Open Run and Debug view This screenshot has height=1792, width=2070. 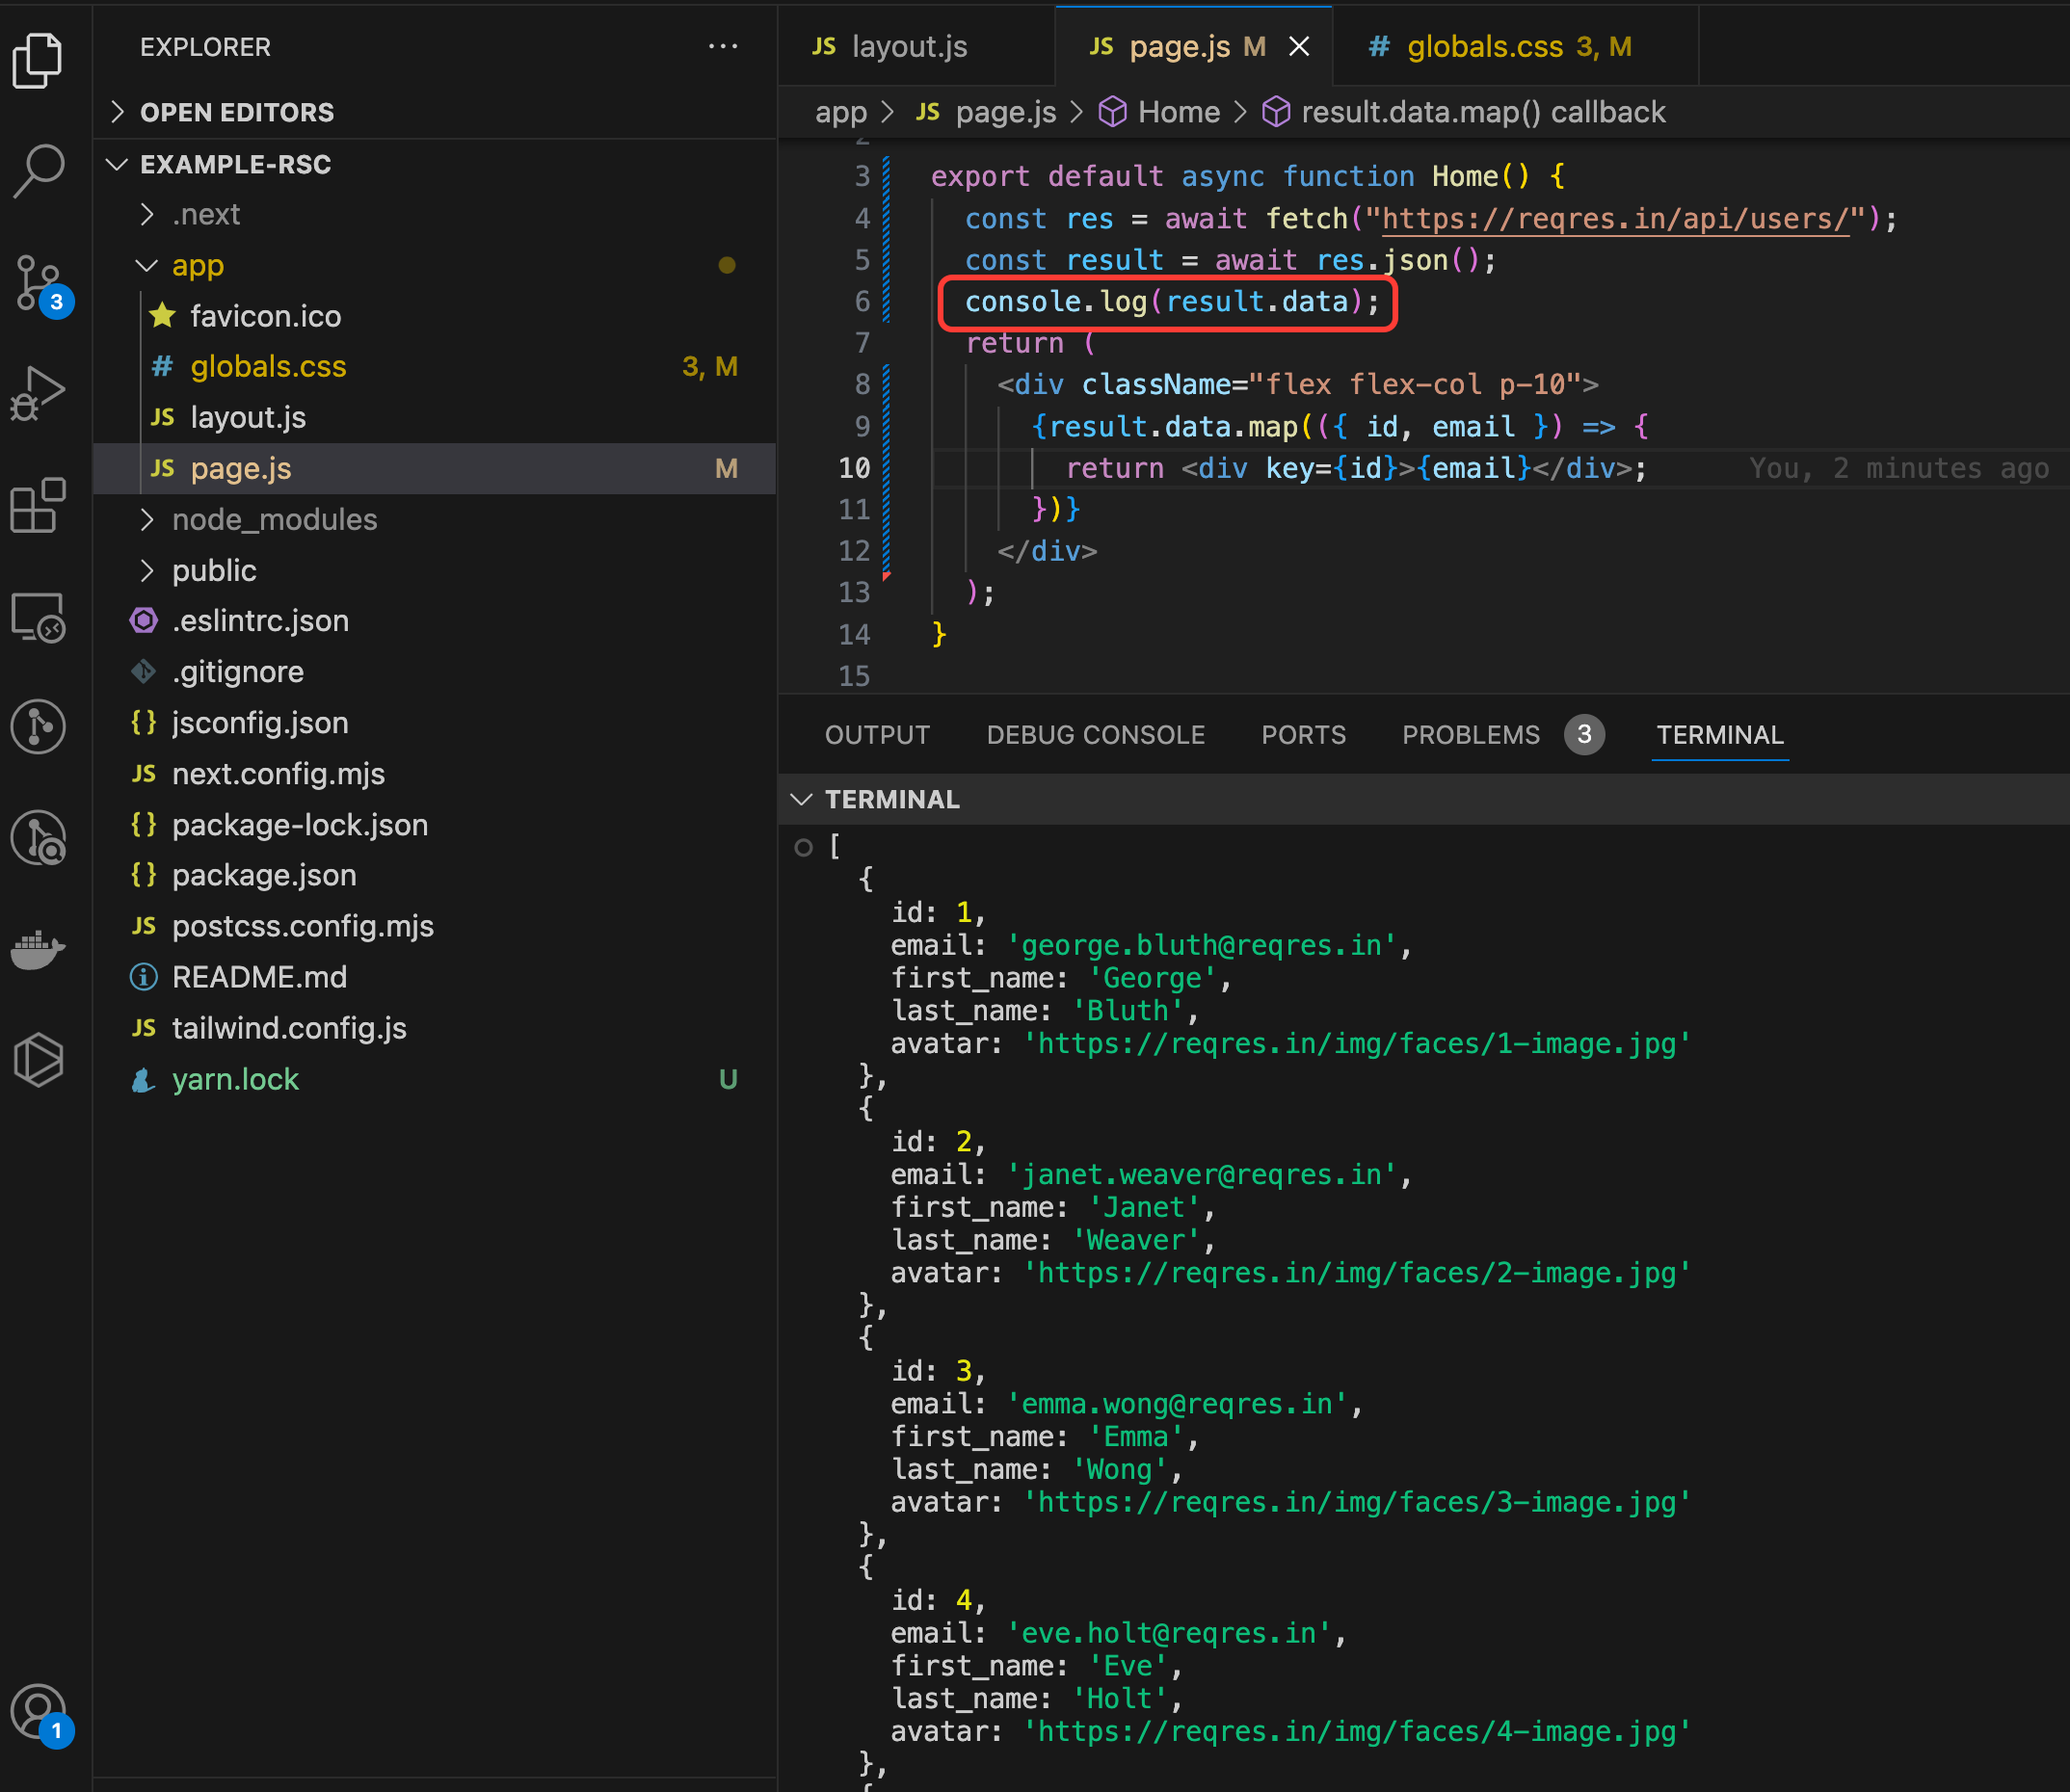38,393
